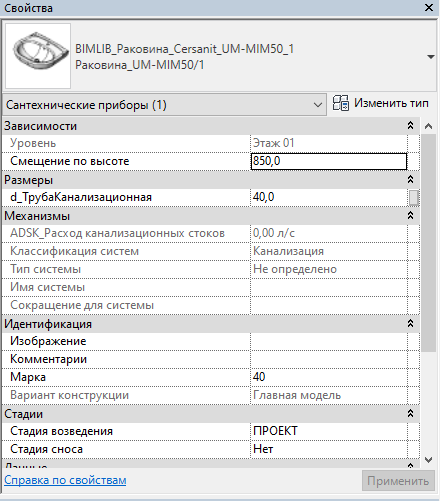Viewport: 440px width, 501px height.
Task: Close the Свойства panel
Action: 429,7
